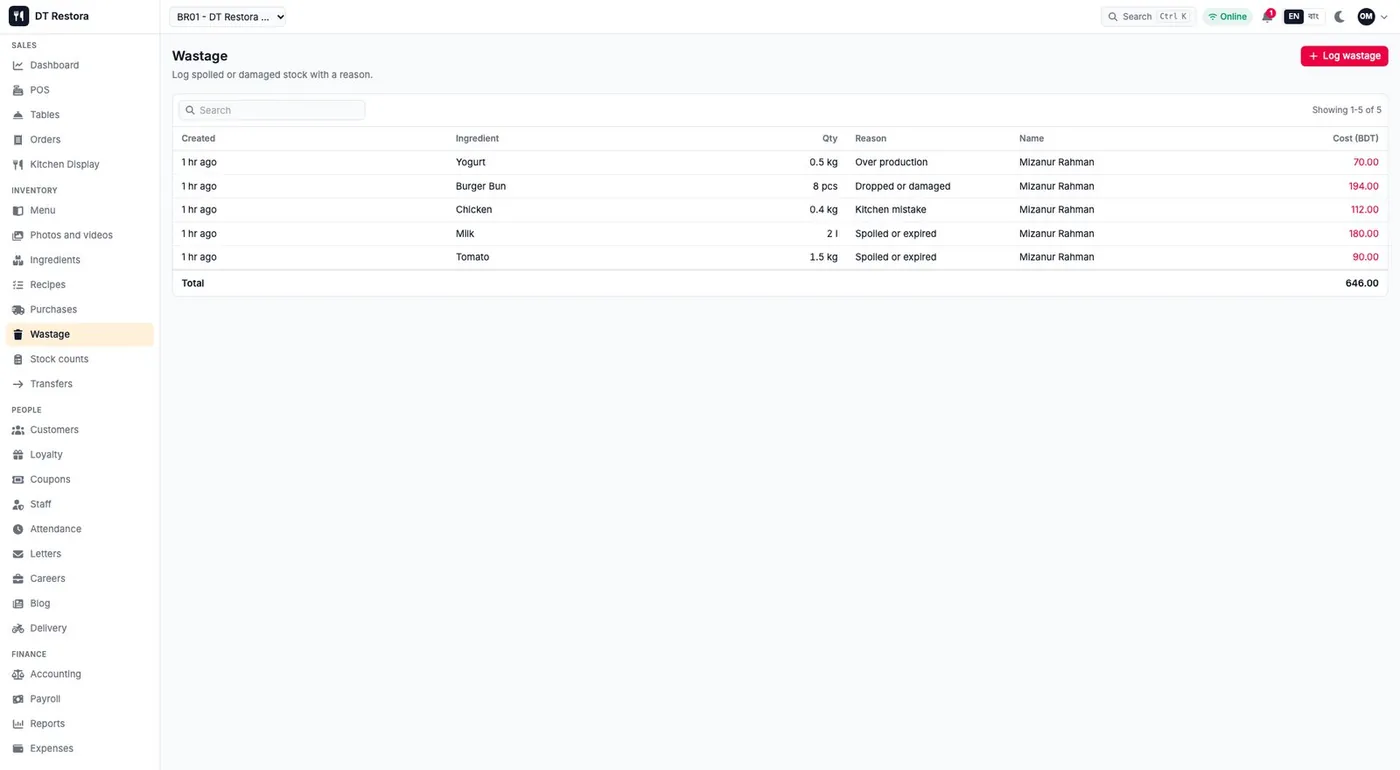Click the Log wastage button
The height and width of the screenshot is (770, 1400).
[1344, 56]
